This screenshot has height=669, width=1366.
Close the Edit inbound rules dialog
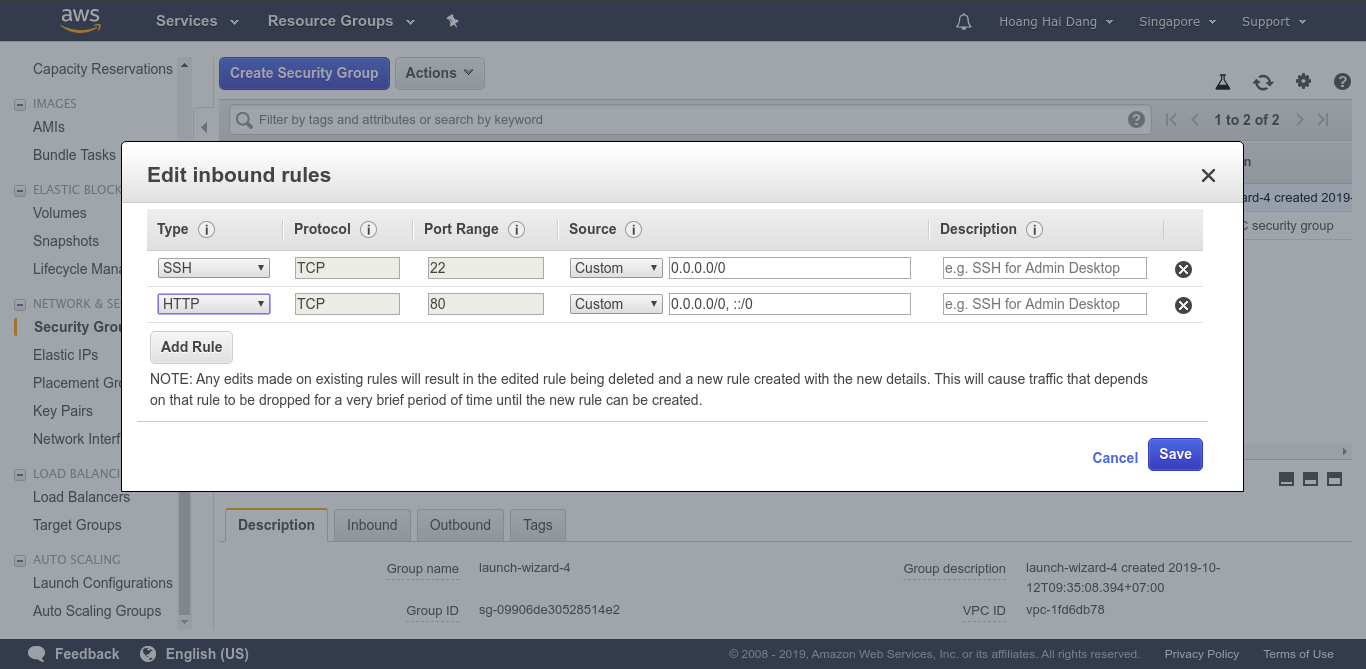click(x=1208, y=176)
